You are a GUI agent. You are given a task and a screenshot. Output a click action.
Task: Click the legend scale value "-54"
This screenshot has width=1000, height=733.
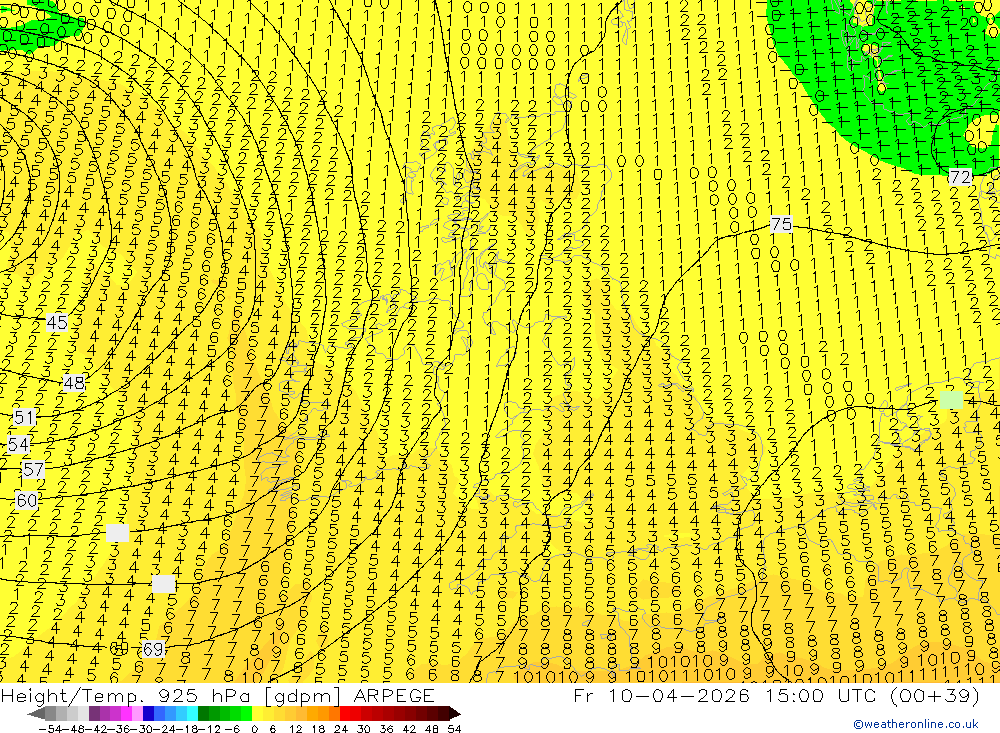click(x=50, y=729)
